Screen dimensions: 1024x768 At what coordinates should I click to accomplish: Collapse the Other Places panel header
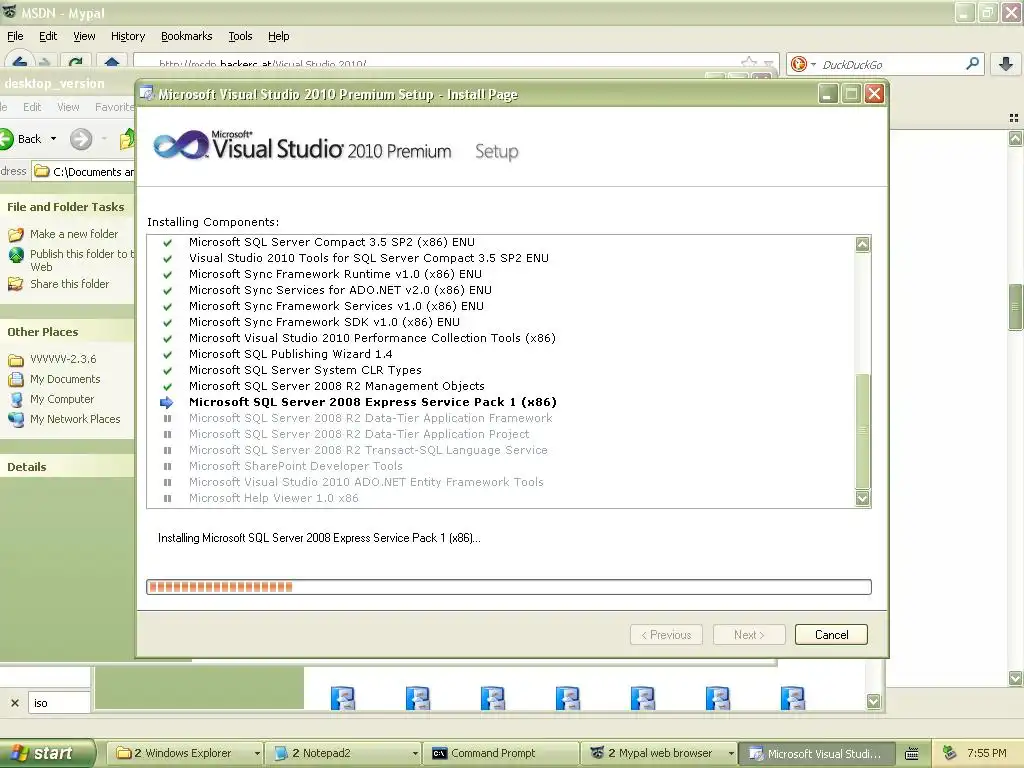pyautogui.click(x=67, y=332)
